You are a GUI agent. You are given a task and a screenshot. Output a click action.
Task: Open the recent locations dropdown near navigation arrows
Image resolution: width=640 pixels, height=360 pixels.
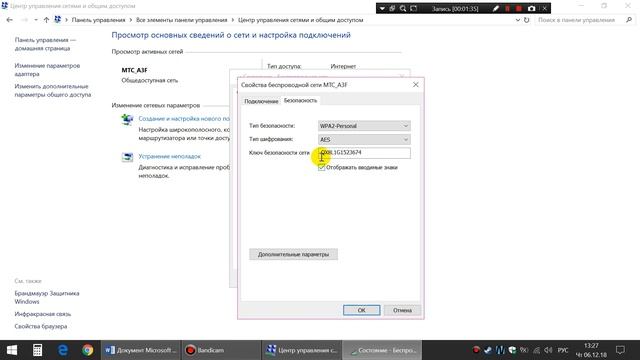point(36,20)
